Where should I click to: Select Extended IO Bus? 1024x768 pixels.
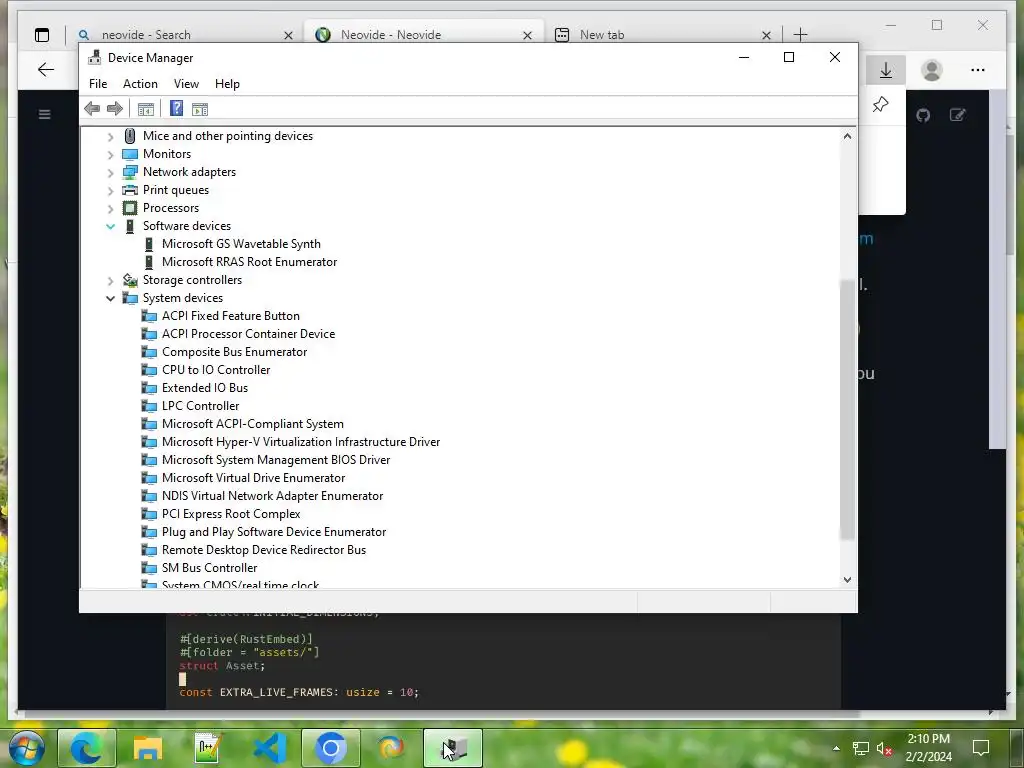tap(205, 388)
